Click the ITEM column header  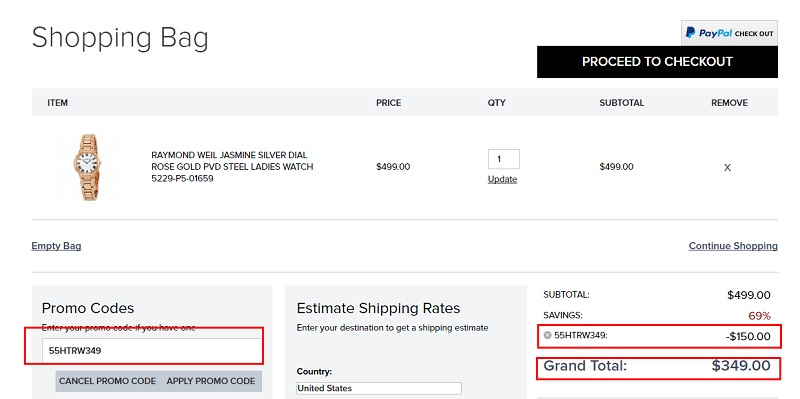click(58, 103)
